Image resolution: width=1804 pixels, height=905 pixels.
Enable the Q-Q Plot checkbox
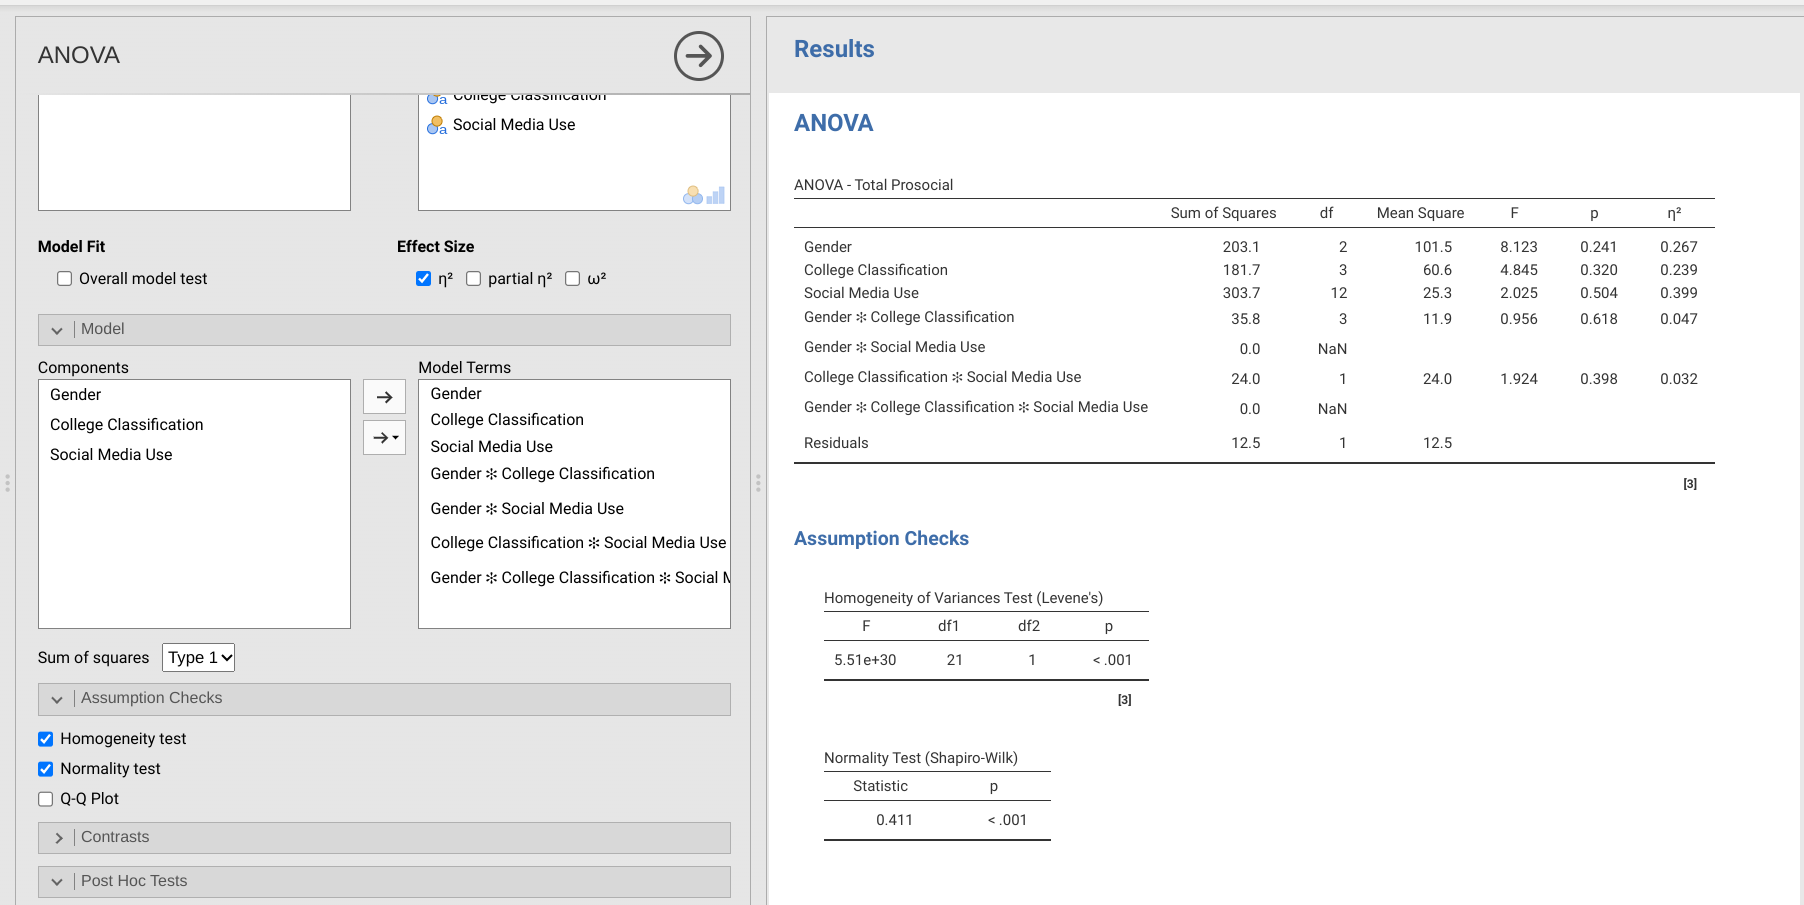tap(46, 799)
